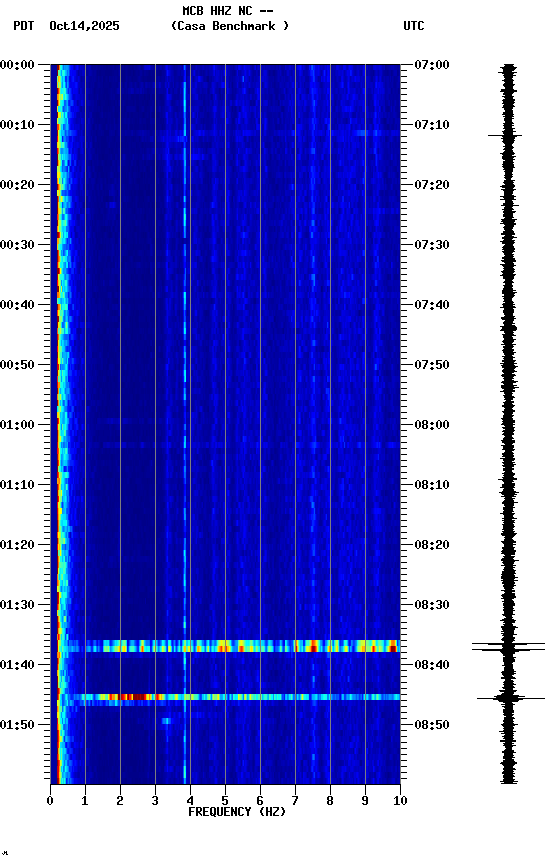Click the "(Casa Benchmark )" subtitle
The height and width of the screenshot is (864, 552).
229,25
